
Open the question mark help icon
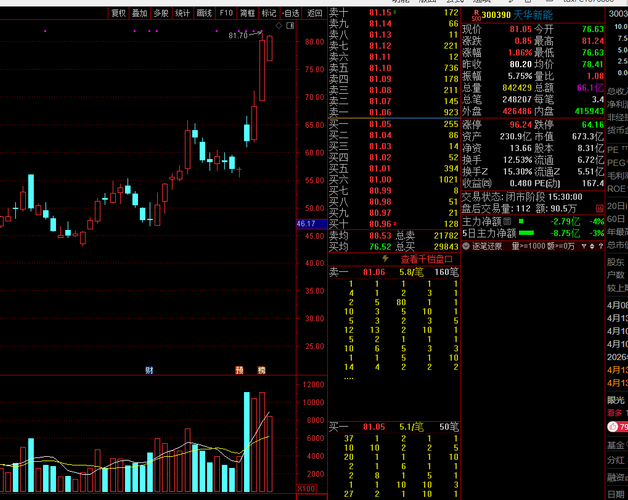click(x=600, y=246)
